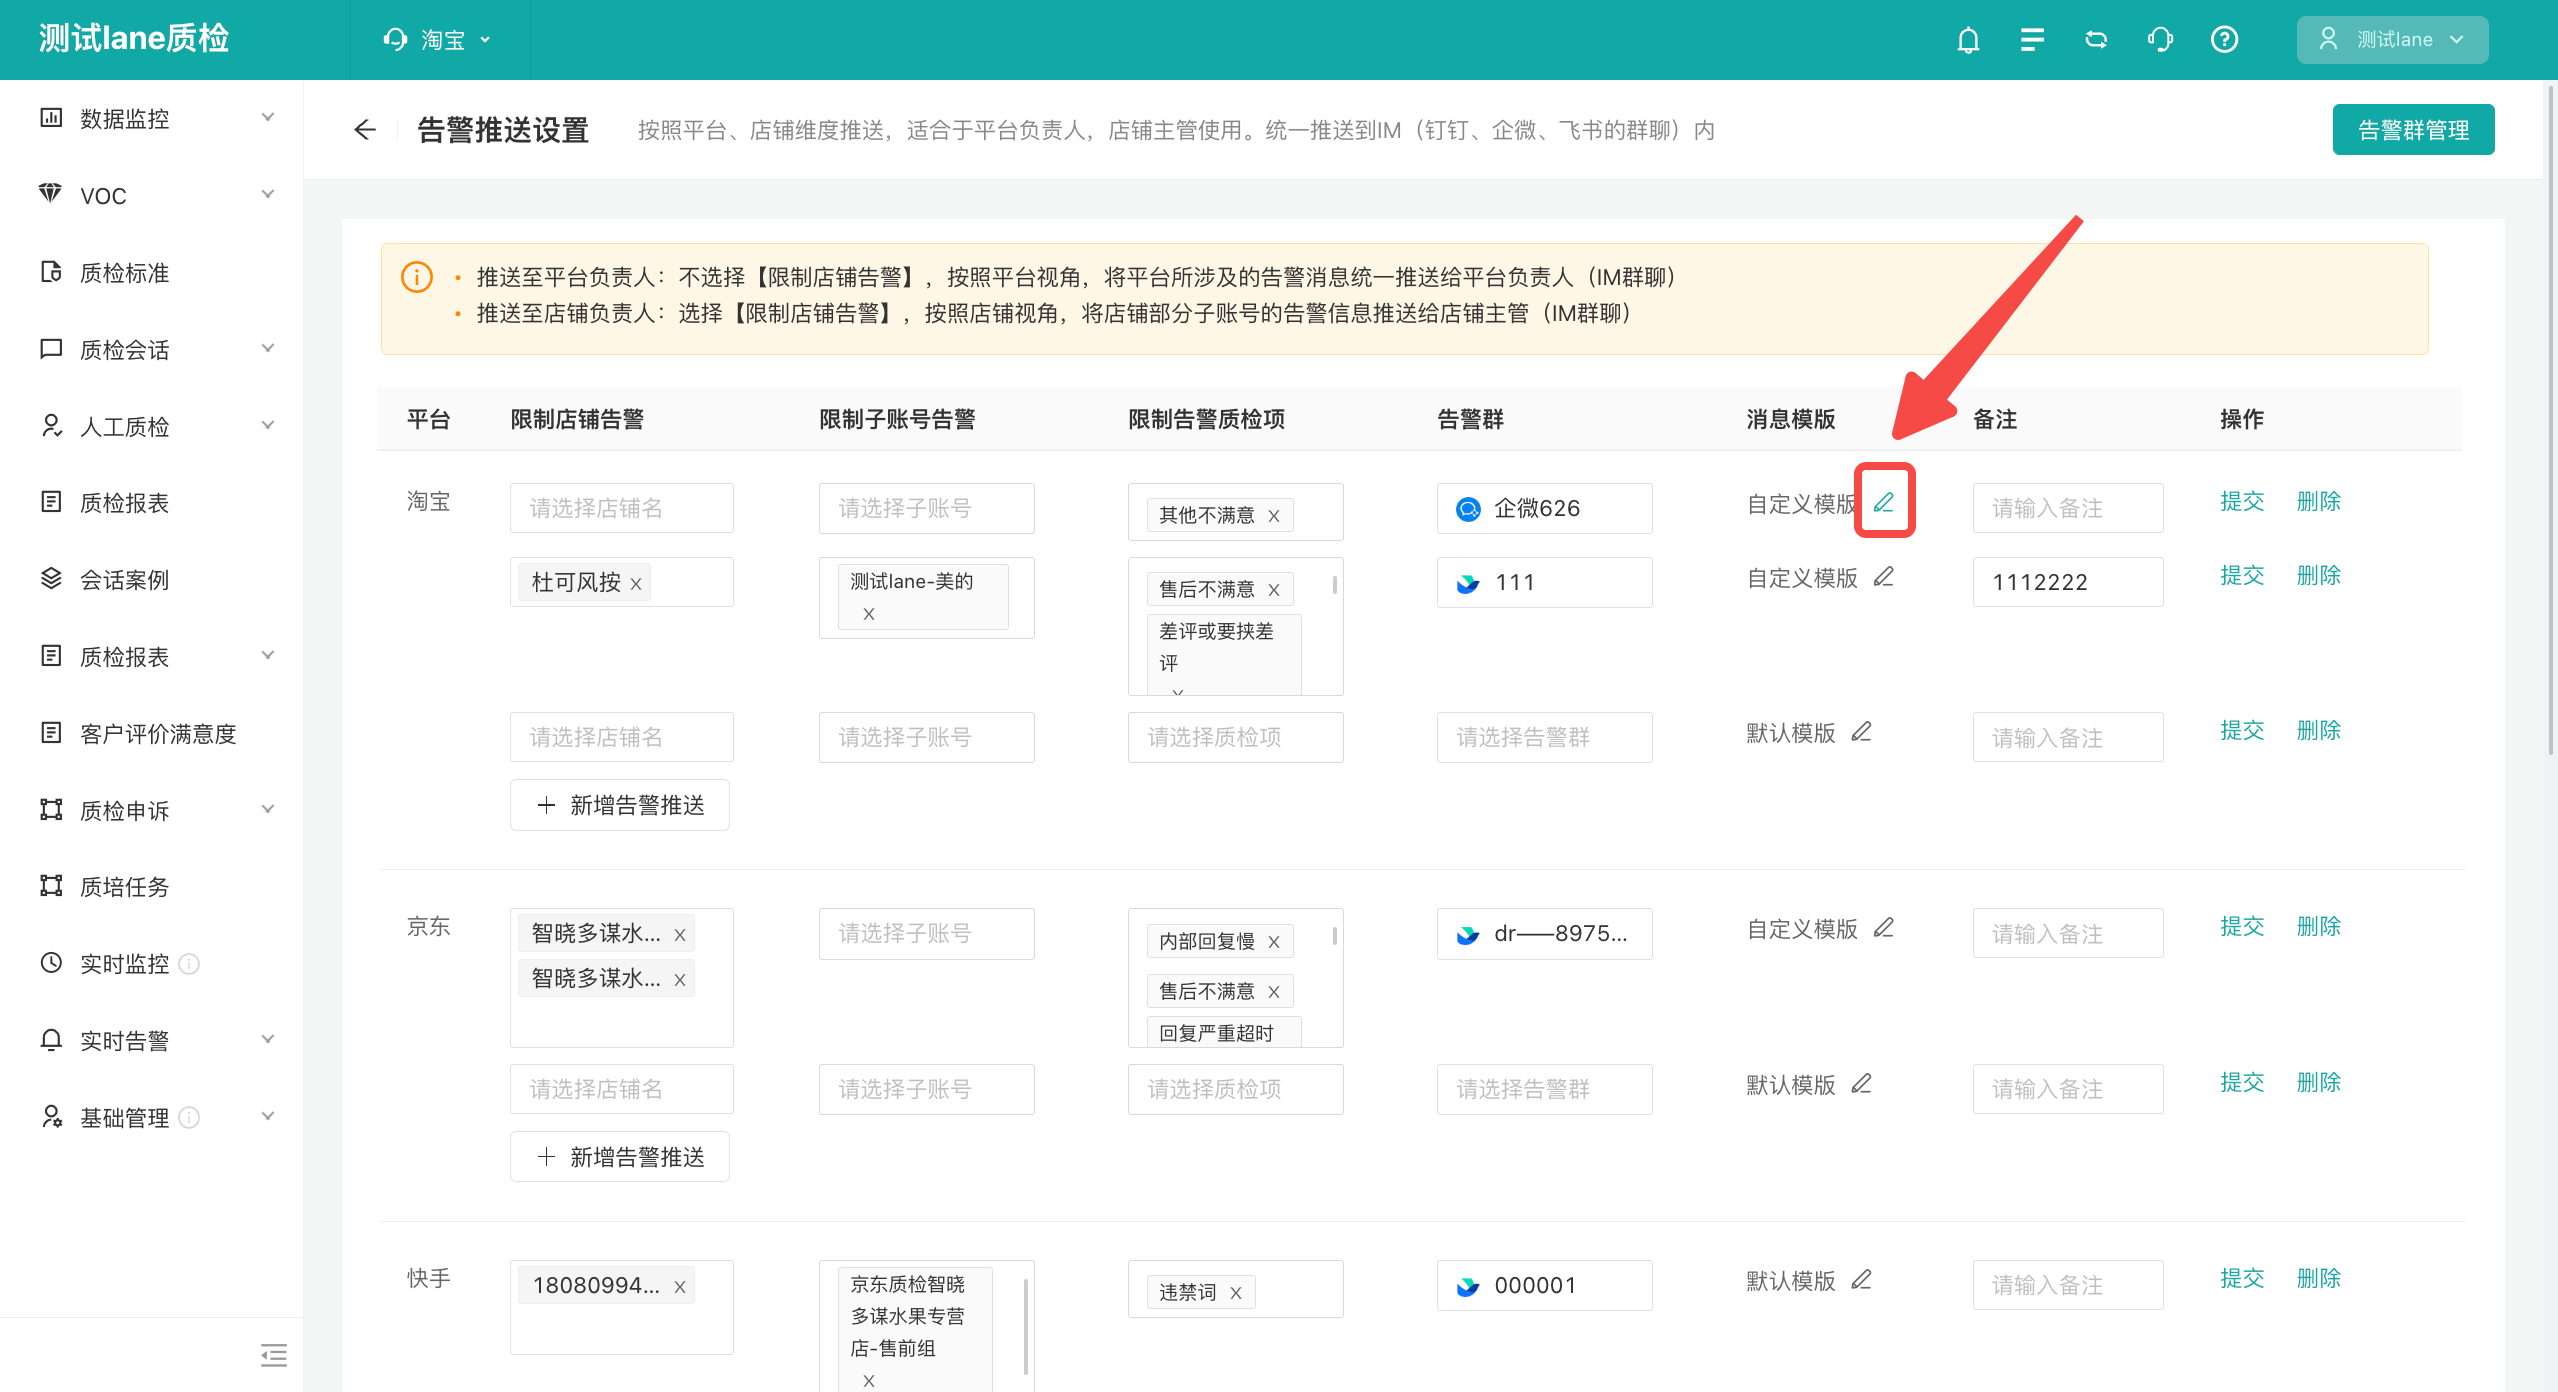Open the dr——8975... alert group selector
2558x1392 pixels.
click(1545, 934)
